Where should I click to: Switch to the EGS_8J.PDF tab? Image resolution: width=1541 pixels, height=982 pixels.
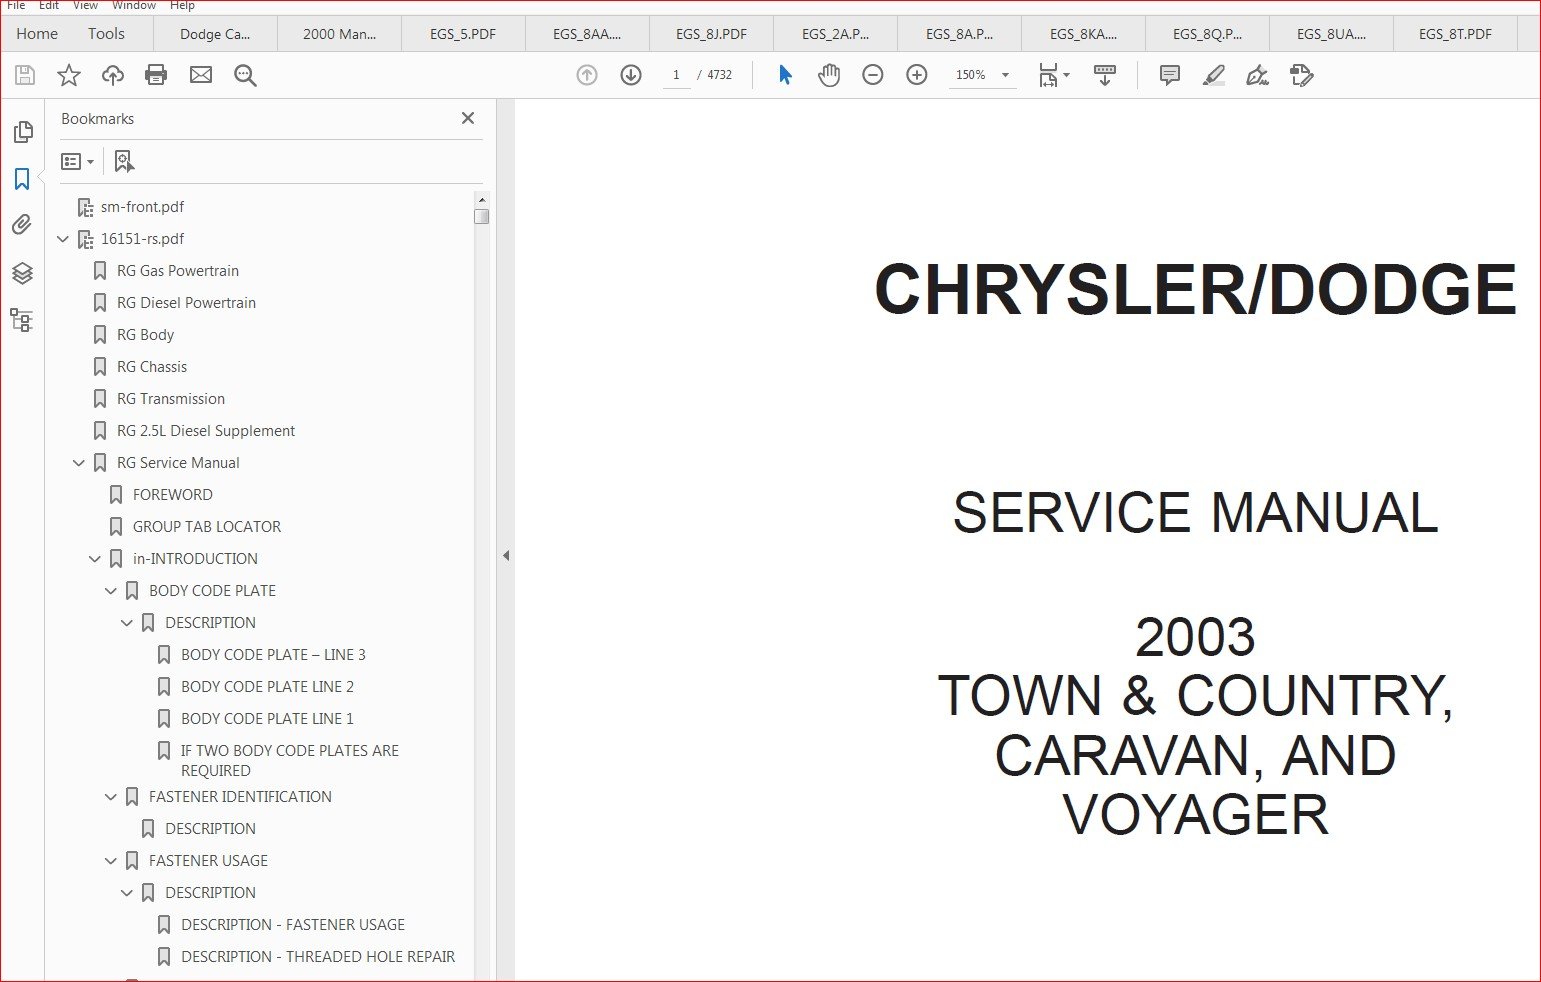711,34
